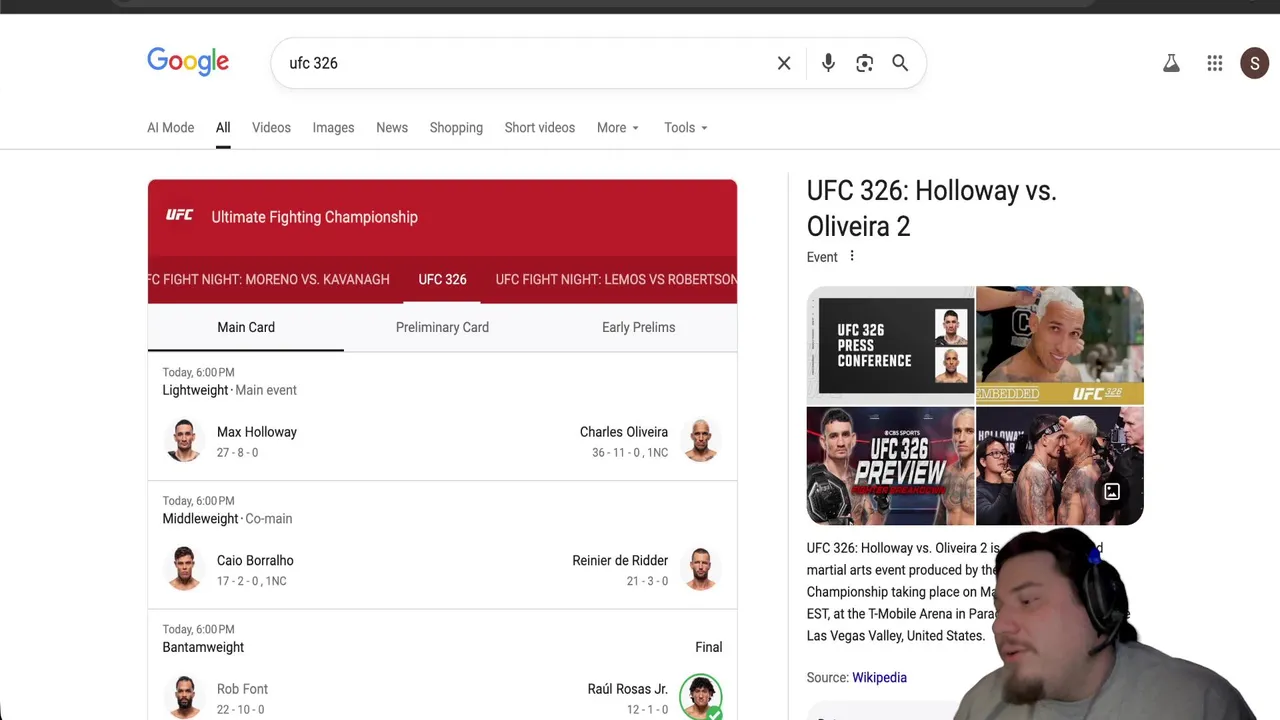The height and width of the screenshot is (720, 1280).
Task: Click the Rob Font name
Action: [242, 689]
